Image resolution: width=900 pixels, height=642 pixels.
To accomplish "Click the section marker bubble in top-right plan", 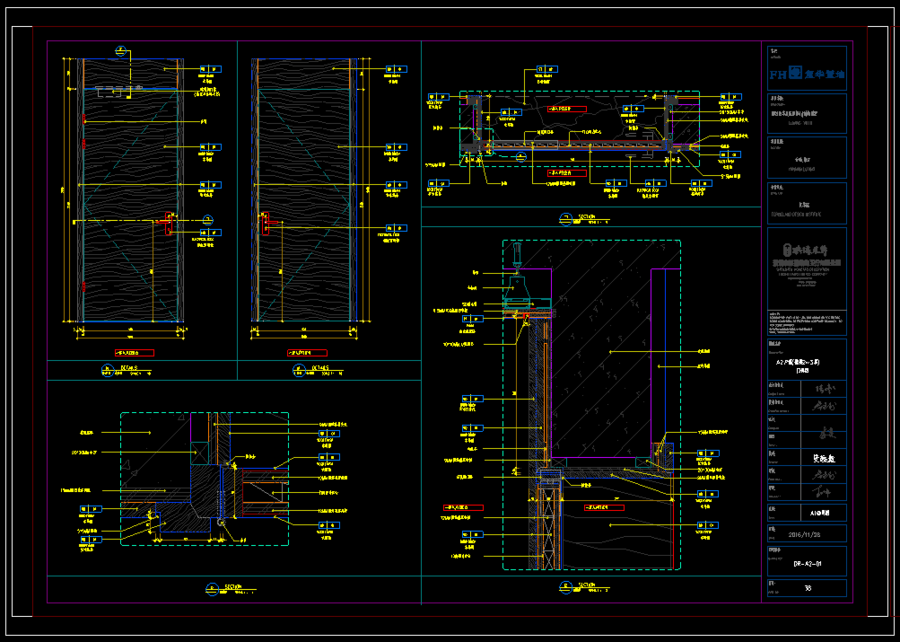I will tap(521, 156).
